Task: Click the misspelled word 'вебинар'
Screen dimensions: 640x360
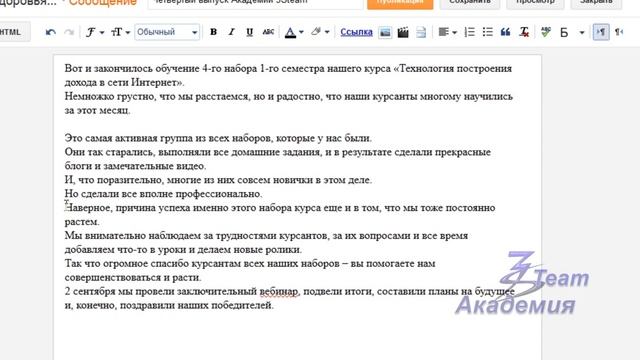Action: (279, 291)
